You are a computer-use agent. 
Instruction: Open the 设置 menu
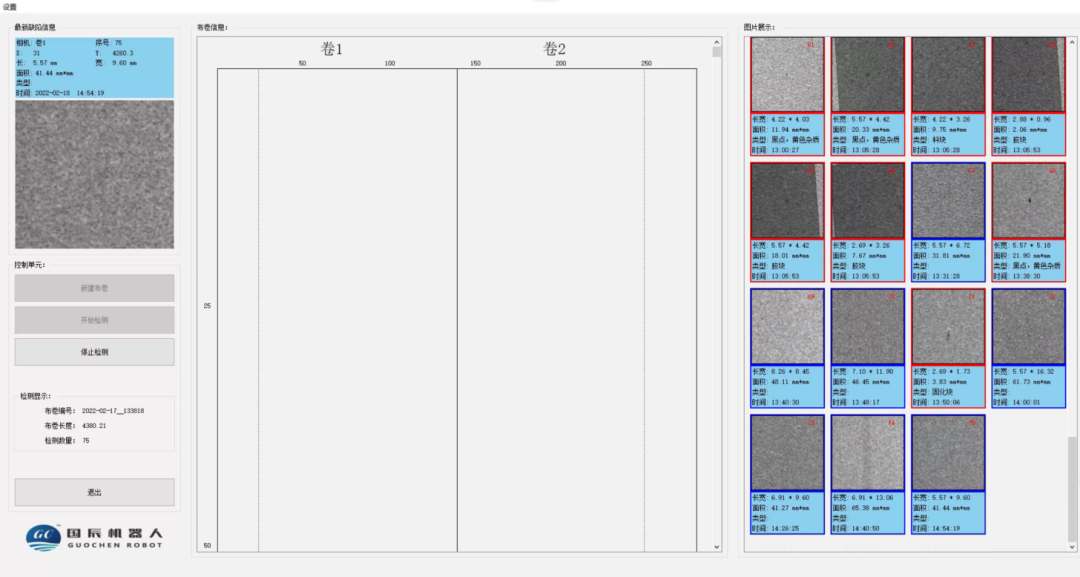9,6
